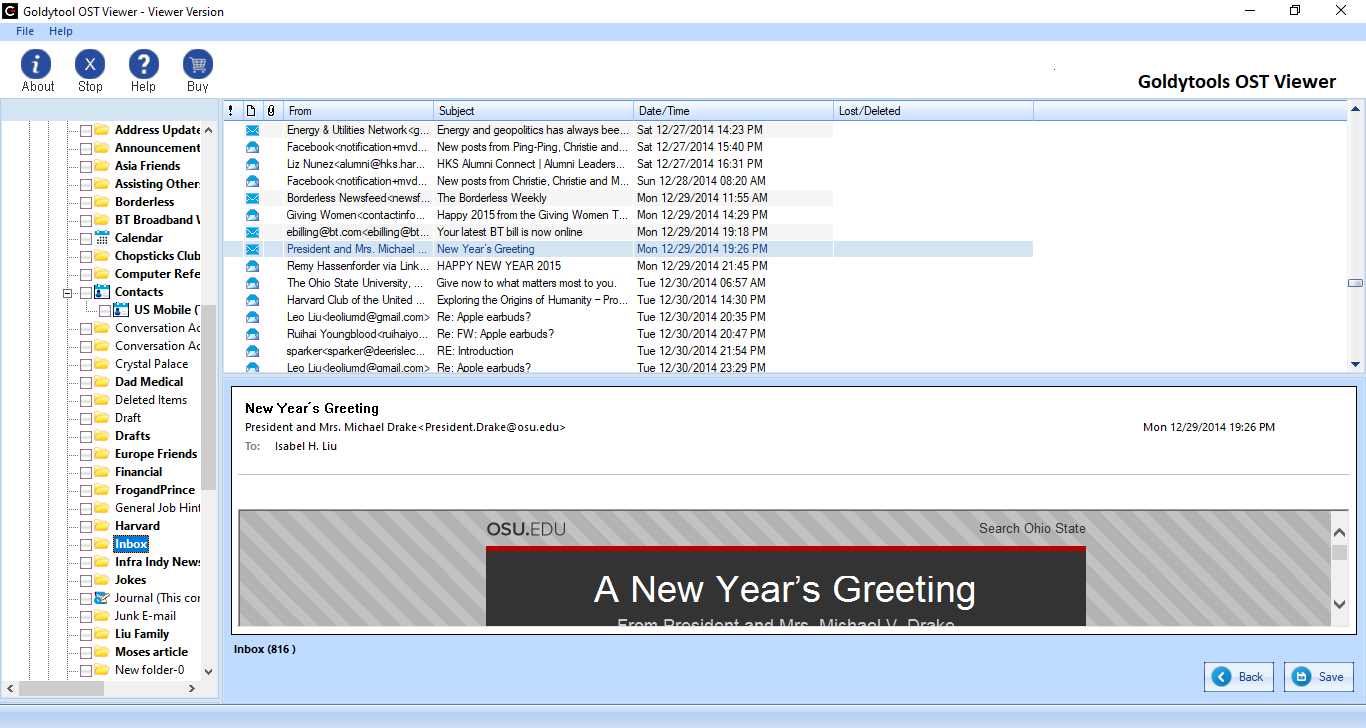Click folder tree horizontal scroll left arrow
This screenshot has height=728, width=1366.
pyautogui.click(x=11, y=689)
